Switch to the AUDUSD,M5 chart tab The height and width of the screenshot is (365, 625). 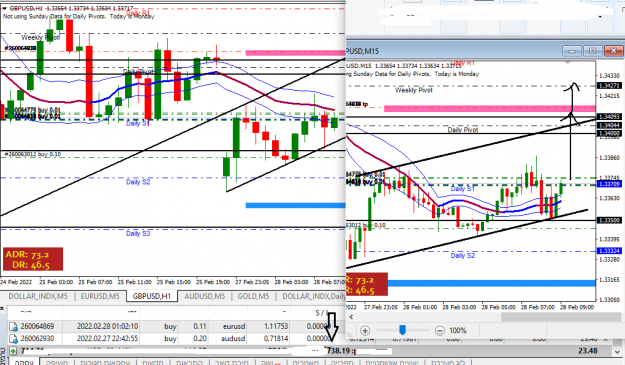point(204,296)
